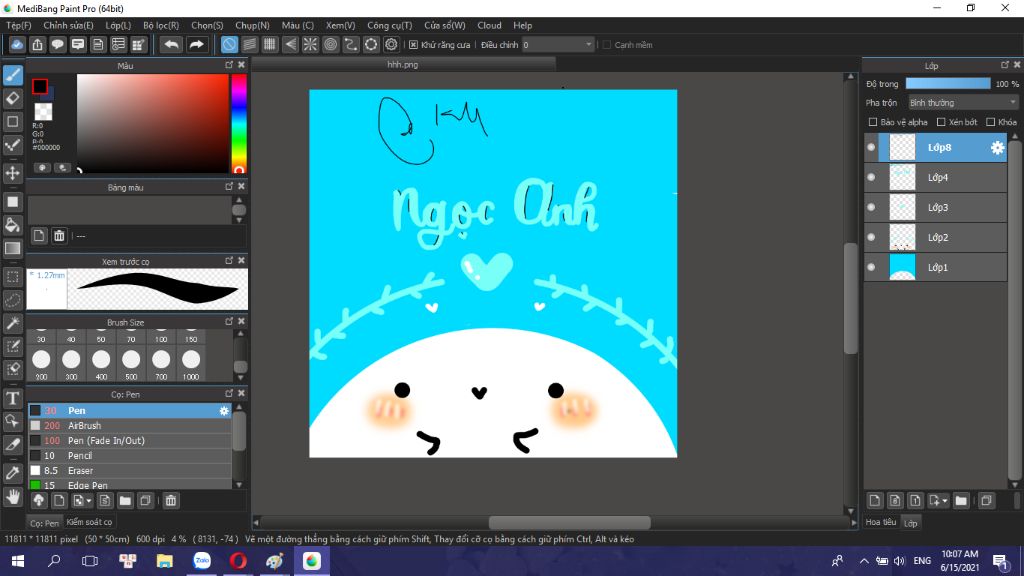Show hidden system tray icons chevron

coord(864,561)
